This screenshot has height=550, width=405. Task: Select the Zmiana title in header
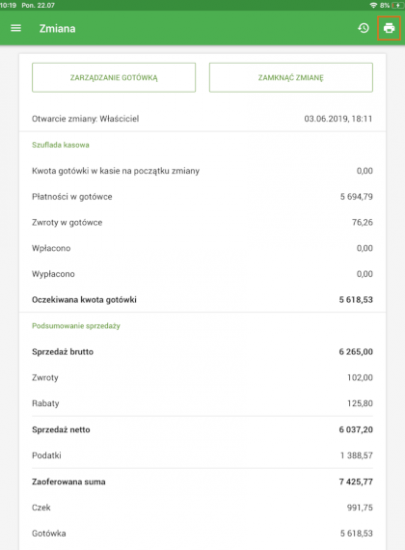(57, 28)
